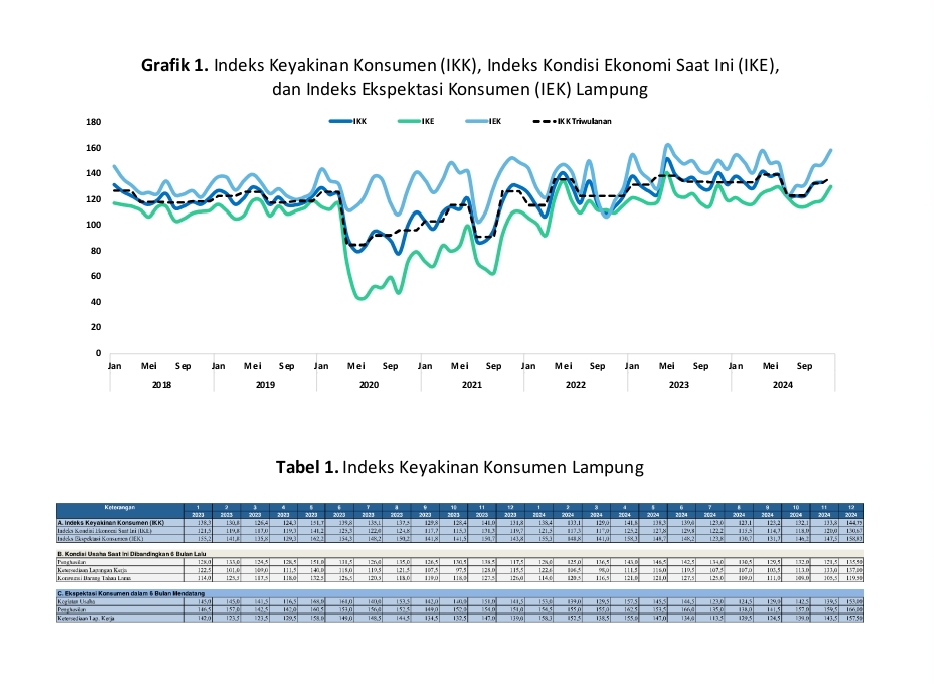Screen dimensions: 934x684
Task: Click year 2024 on the chart axis
Action: (x=784, y=384)
